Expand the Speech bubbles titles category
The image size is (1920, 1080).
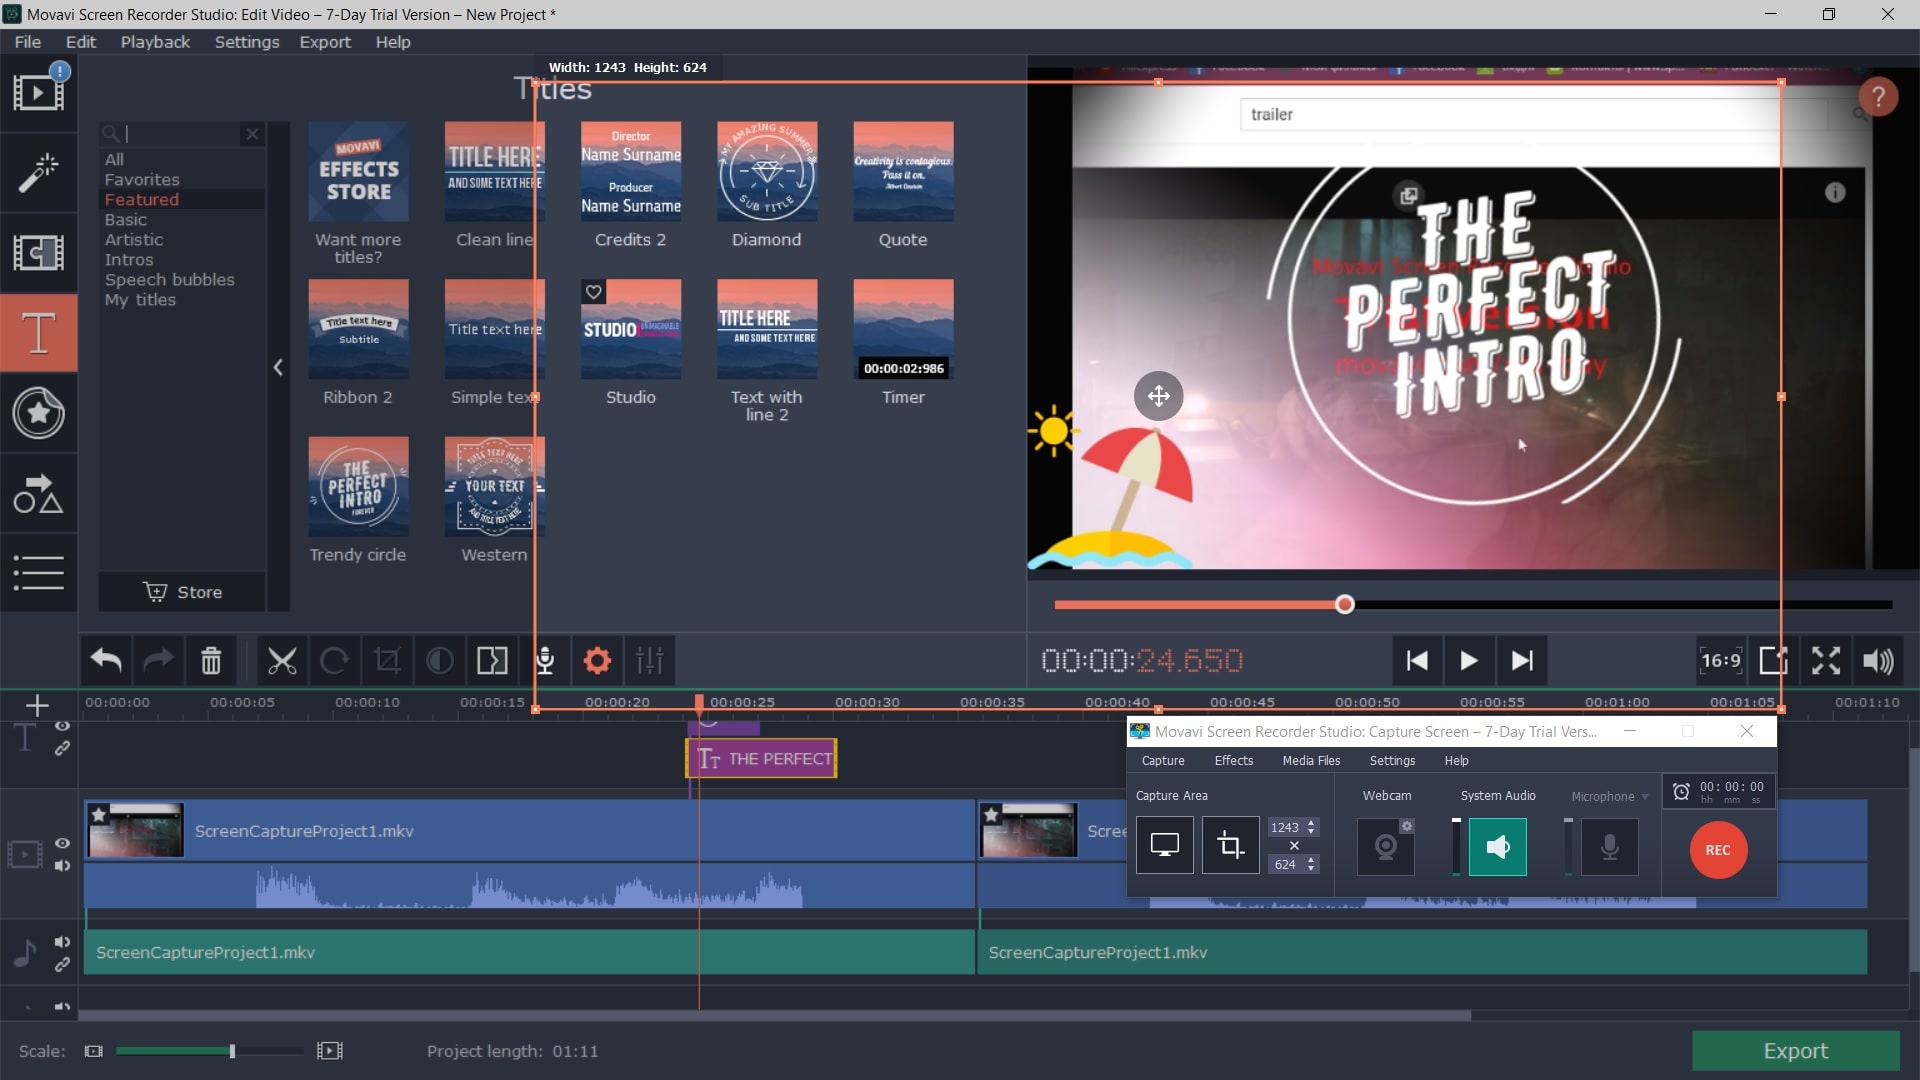click(x=169, y=278)
